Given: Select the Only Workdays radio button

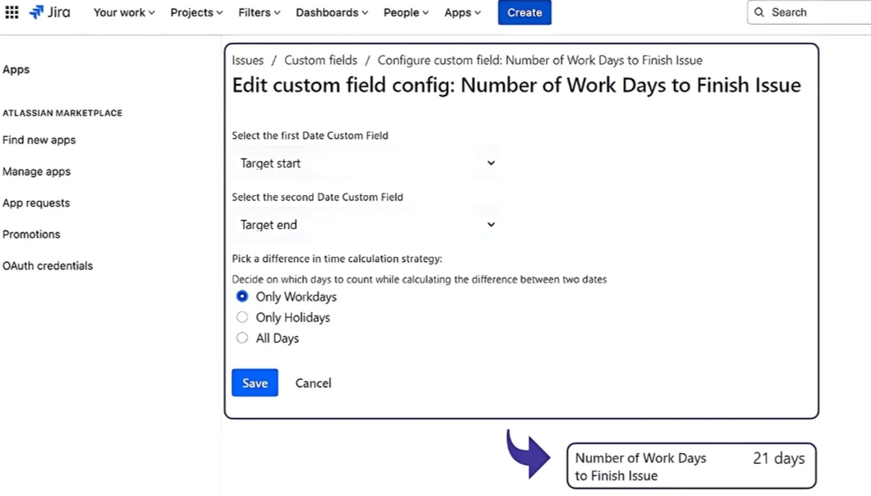Looking at the screenshot, I should pos(242,297).
